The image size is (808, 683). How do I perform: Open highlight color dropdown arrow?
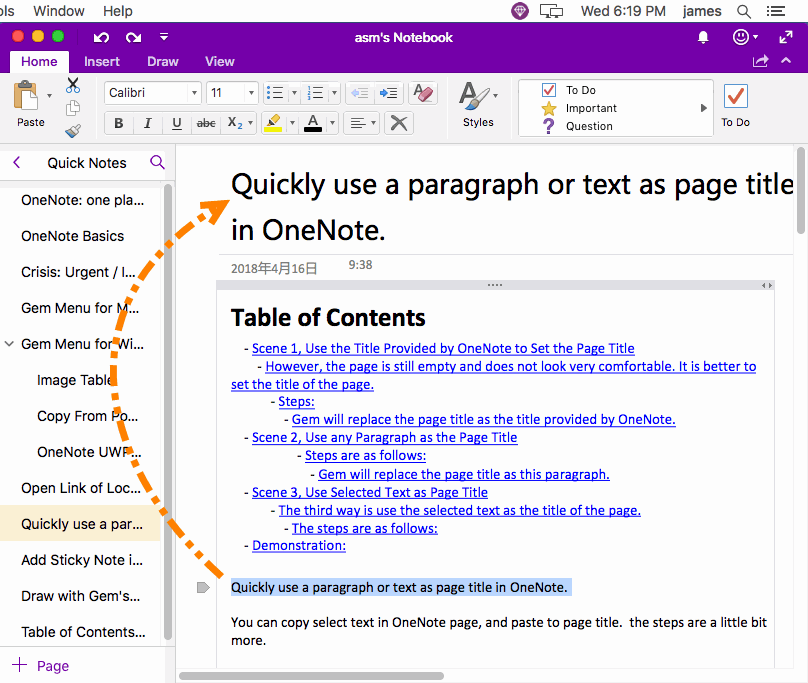pos(292,123)
